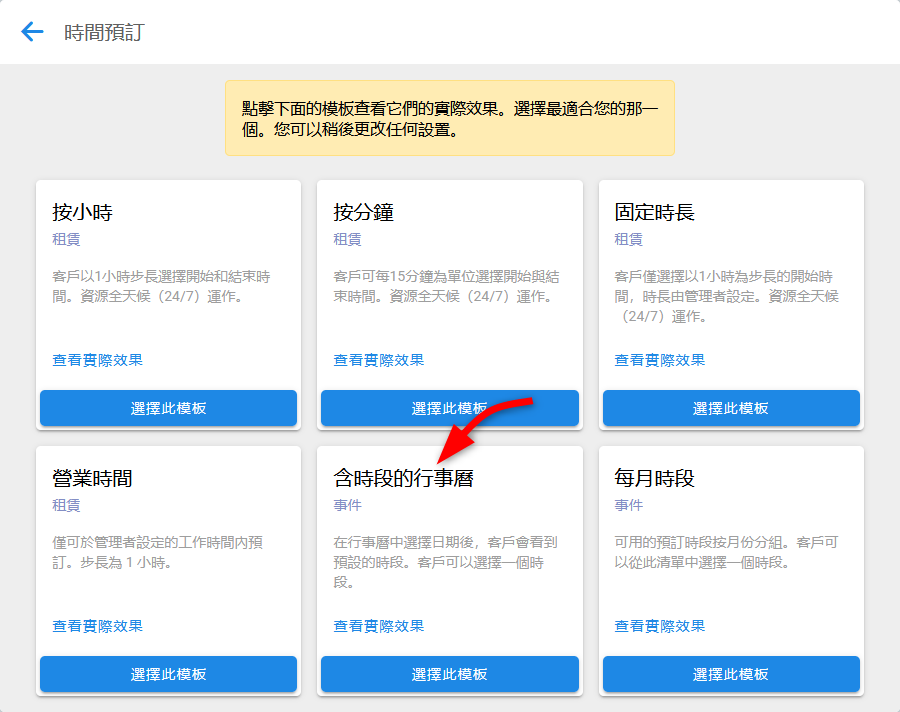Click the 按分鐘 card heading
Image resolution: width=900 pixels, height=712 pixels.
363,212
